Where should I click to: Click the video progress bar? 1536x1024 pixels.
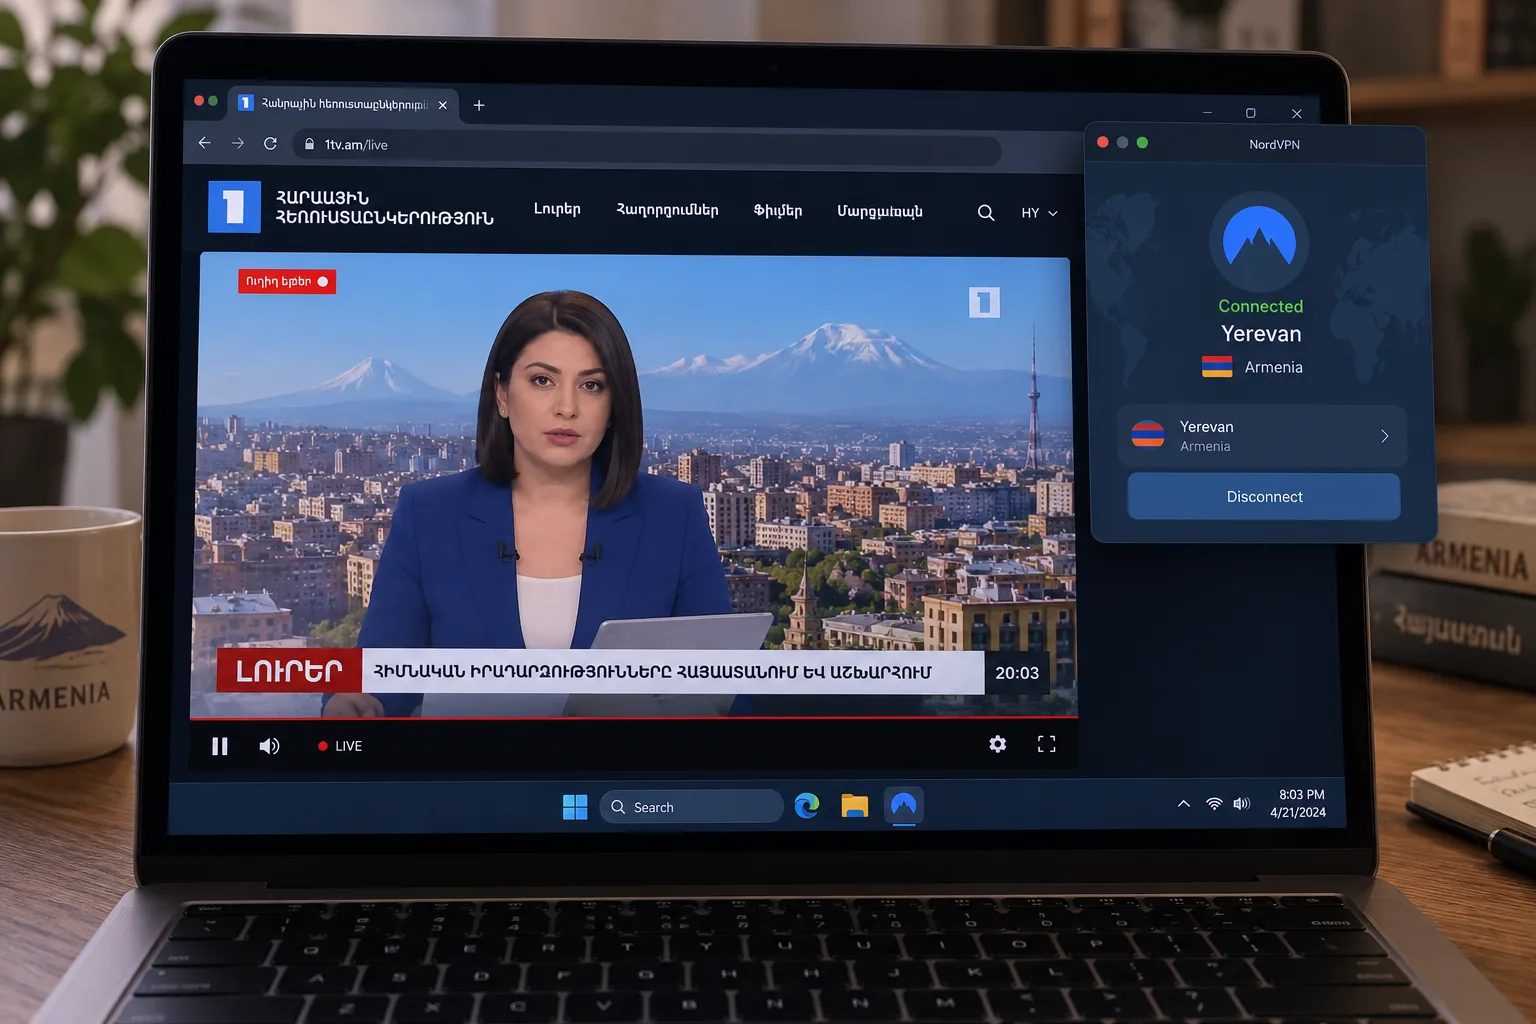pos(634,717)
